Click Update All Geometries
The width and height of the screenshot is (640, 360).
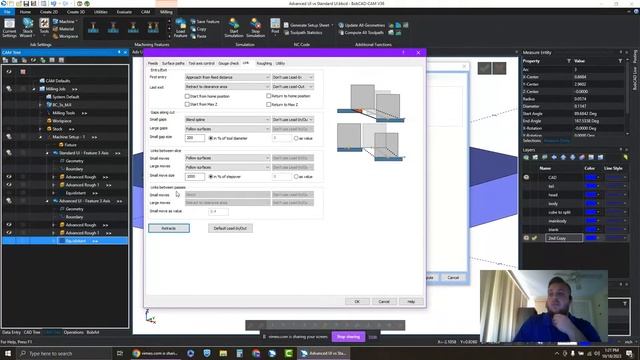pos(362,25)
